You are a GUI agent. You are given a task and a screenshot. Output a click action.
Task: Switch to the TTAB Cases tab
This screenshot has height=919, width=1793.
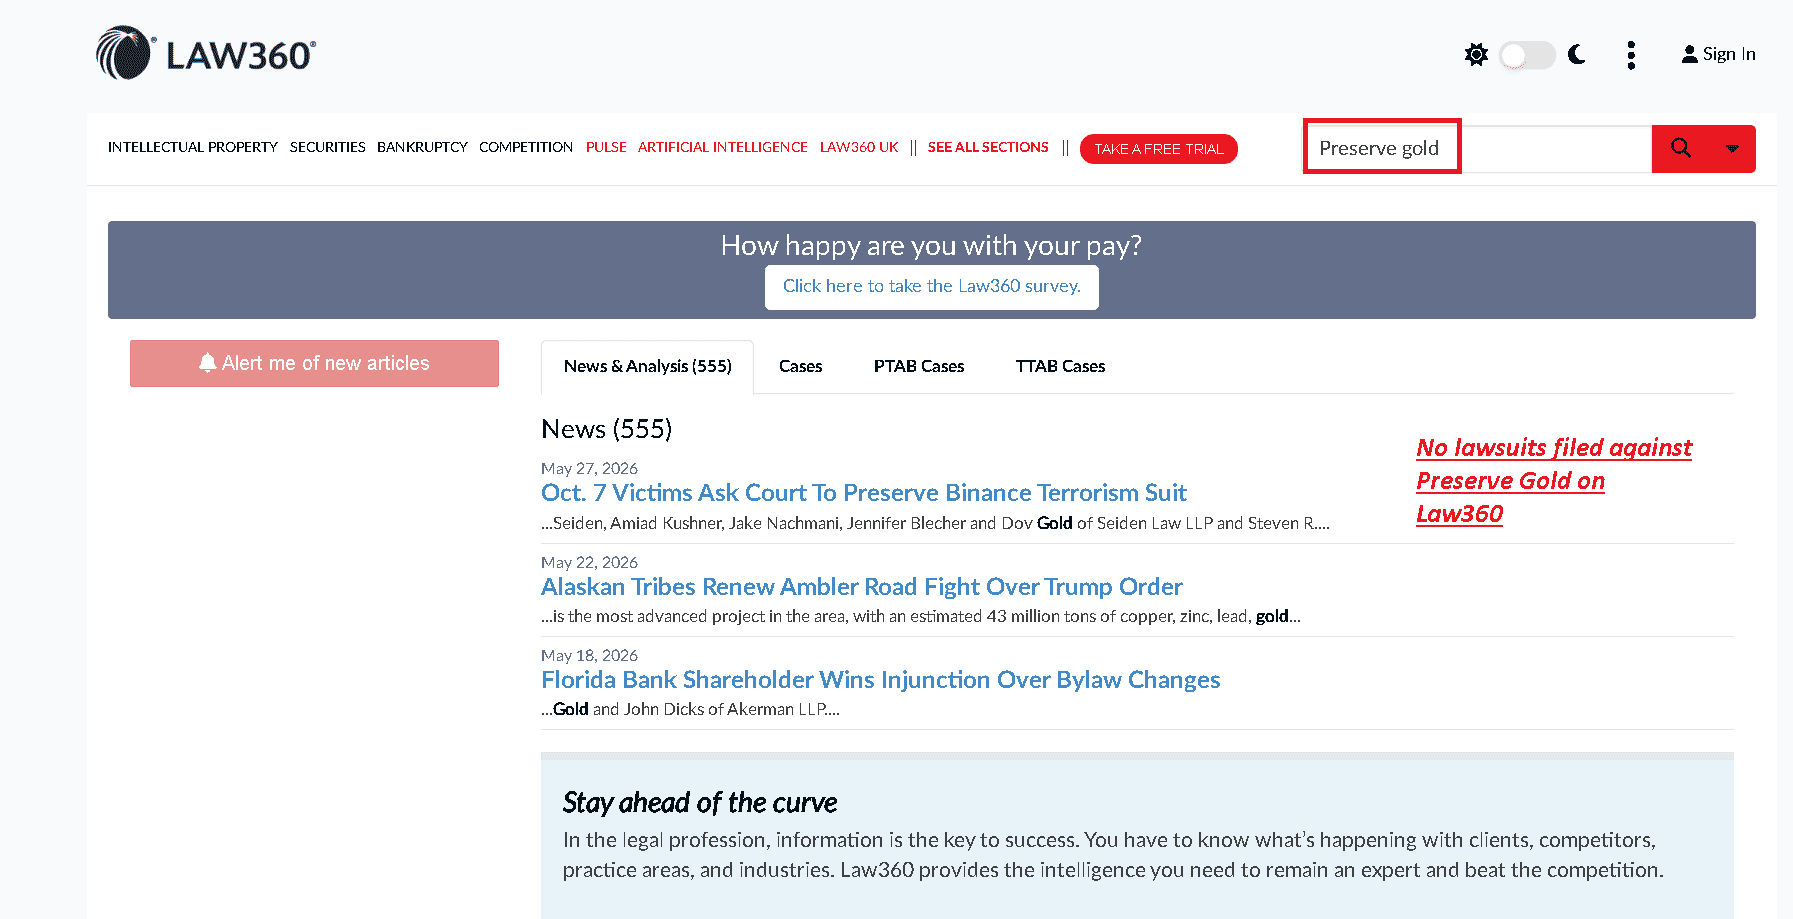pyautogui.click(x=1060, y=367)
